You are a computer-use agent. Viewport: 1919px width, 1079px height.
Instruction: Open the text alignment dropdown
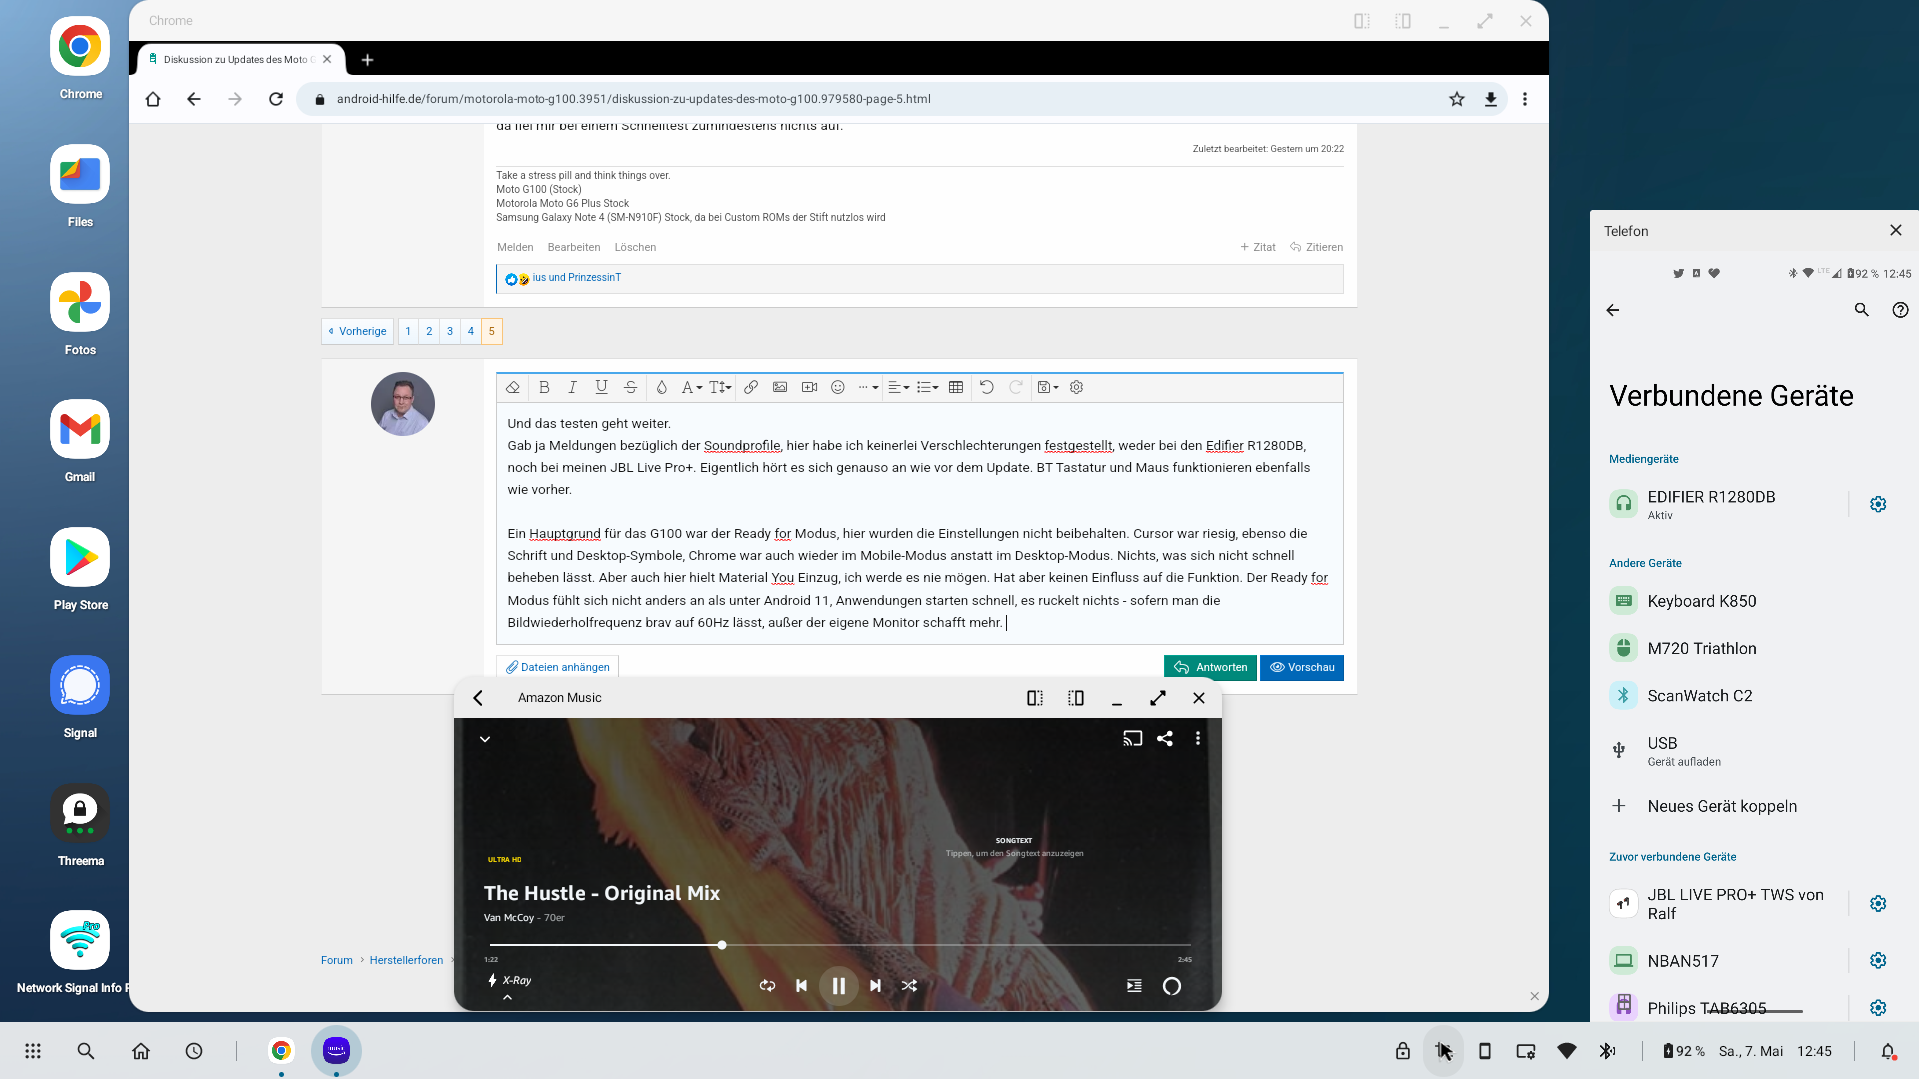point(898,388)
